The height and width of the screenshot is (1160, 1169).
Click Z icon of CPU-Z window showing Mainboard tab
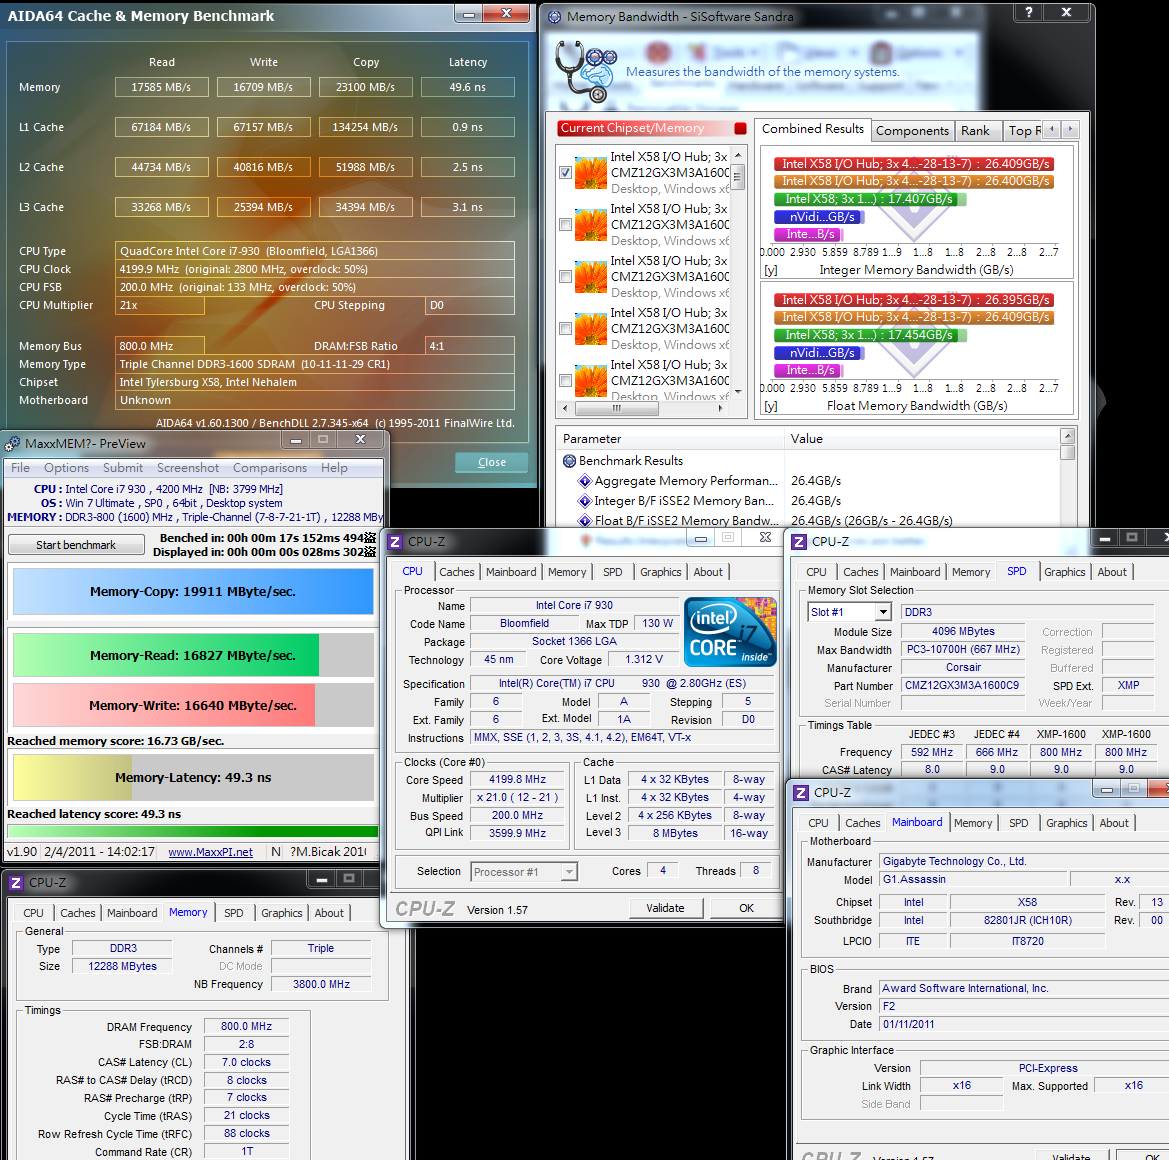point(801,792)
